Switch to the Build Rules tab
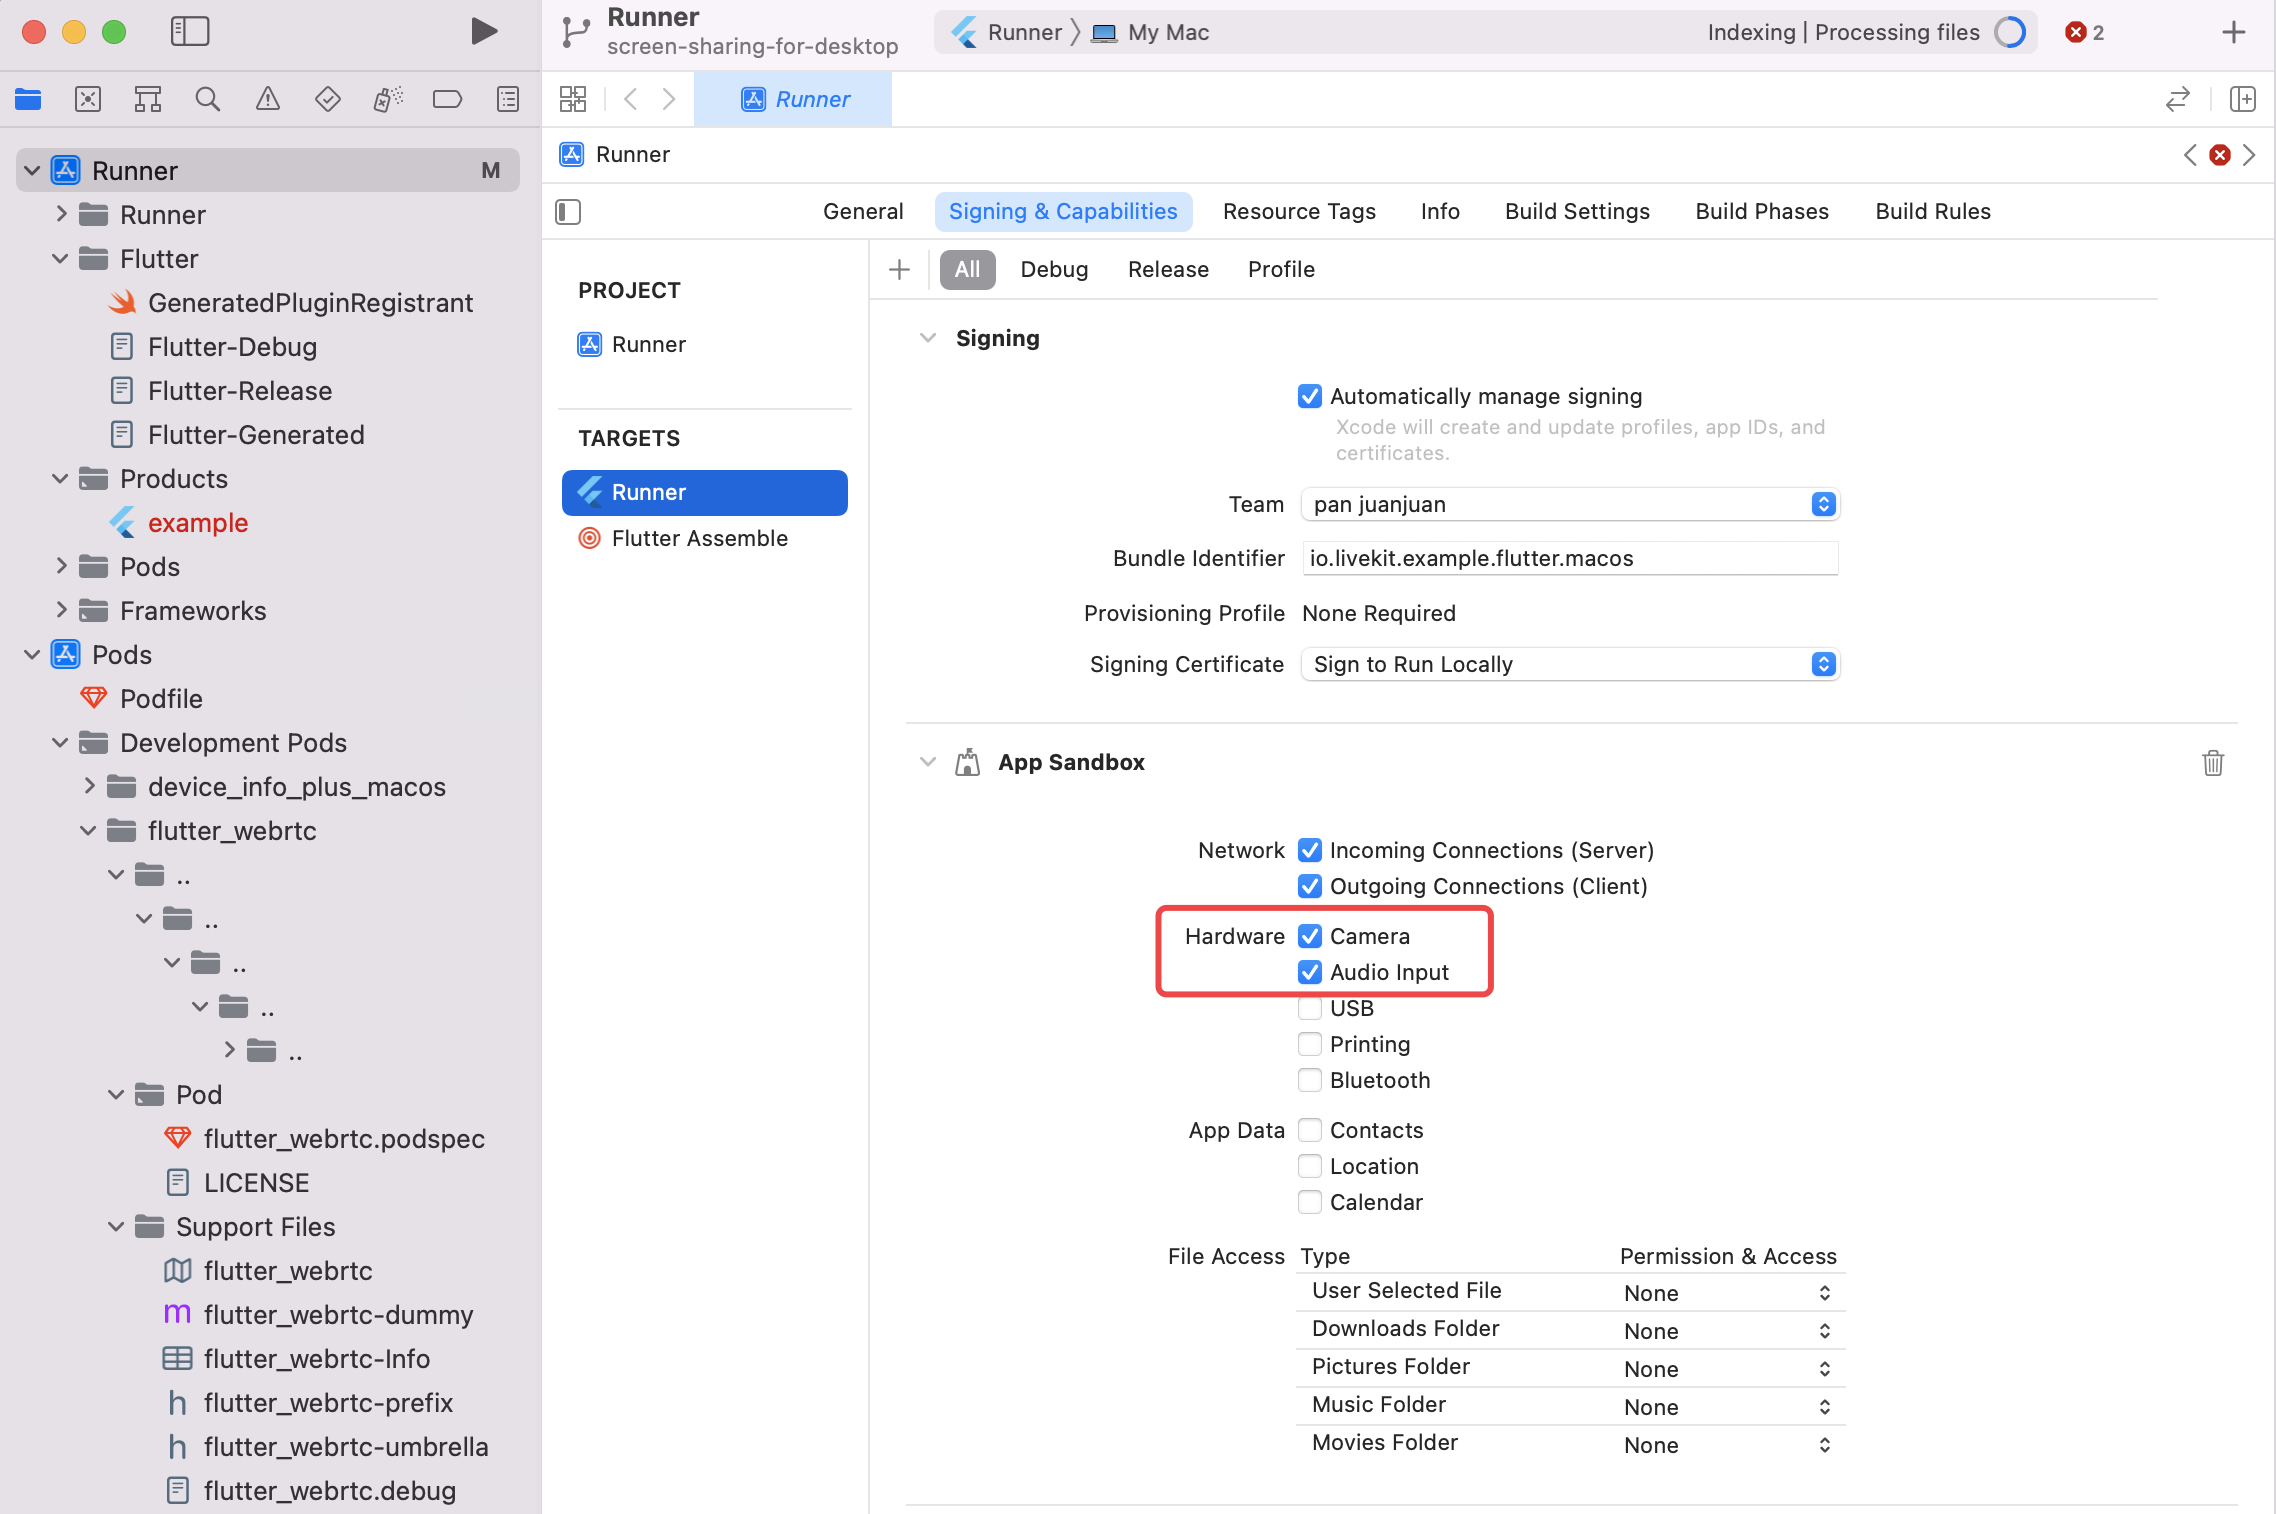2276x1514 pixels. (1933, 212)
